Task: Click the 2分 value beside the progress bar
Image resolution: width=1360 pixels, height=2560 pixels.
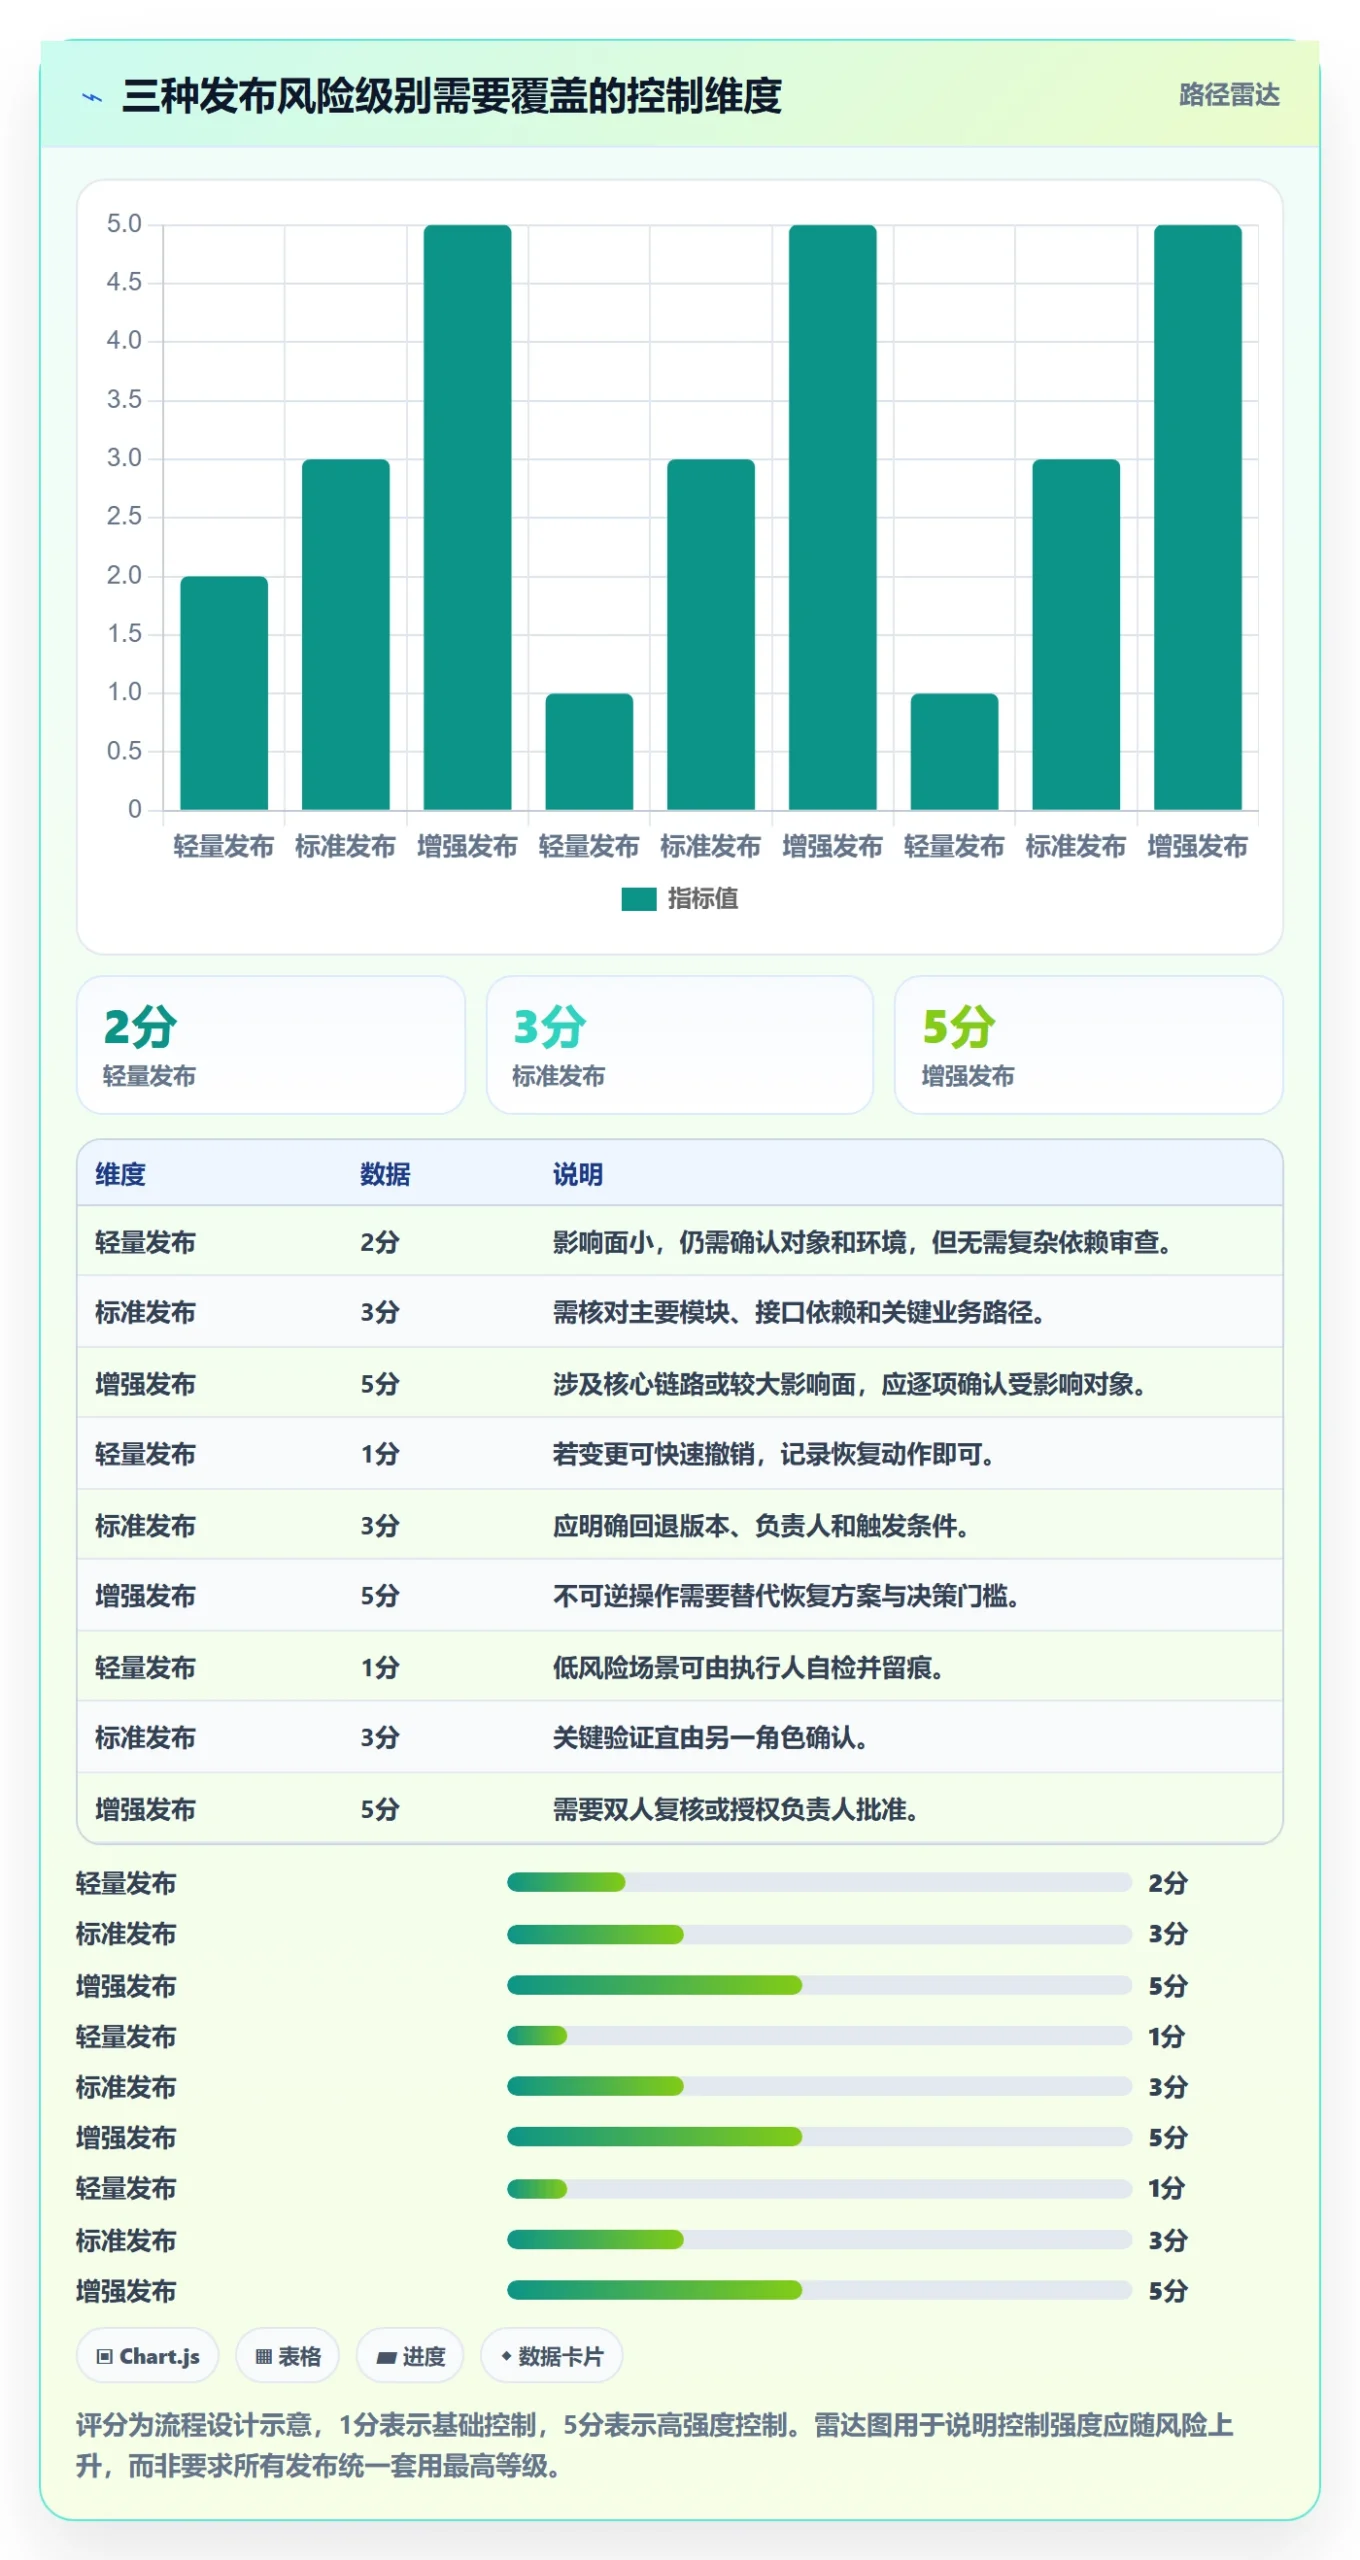Action: tap(1167, 1883)
